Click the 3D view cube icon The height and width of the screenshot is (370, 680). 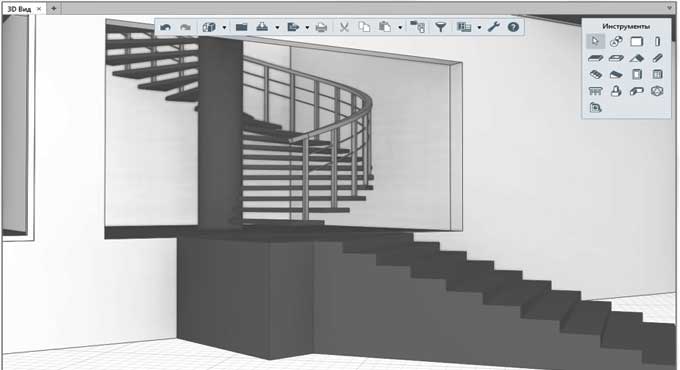coord(209,27)
